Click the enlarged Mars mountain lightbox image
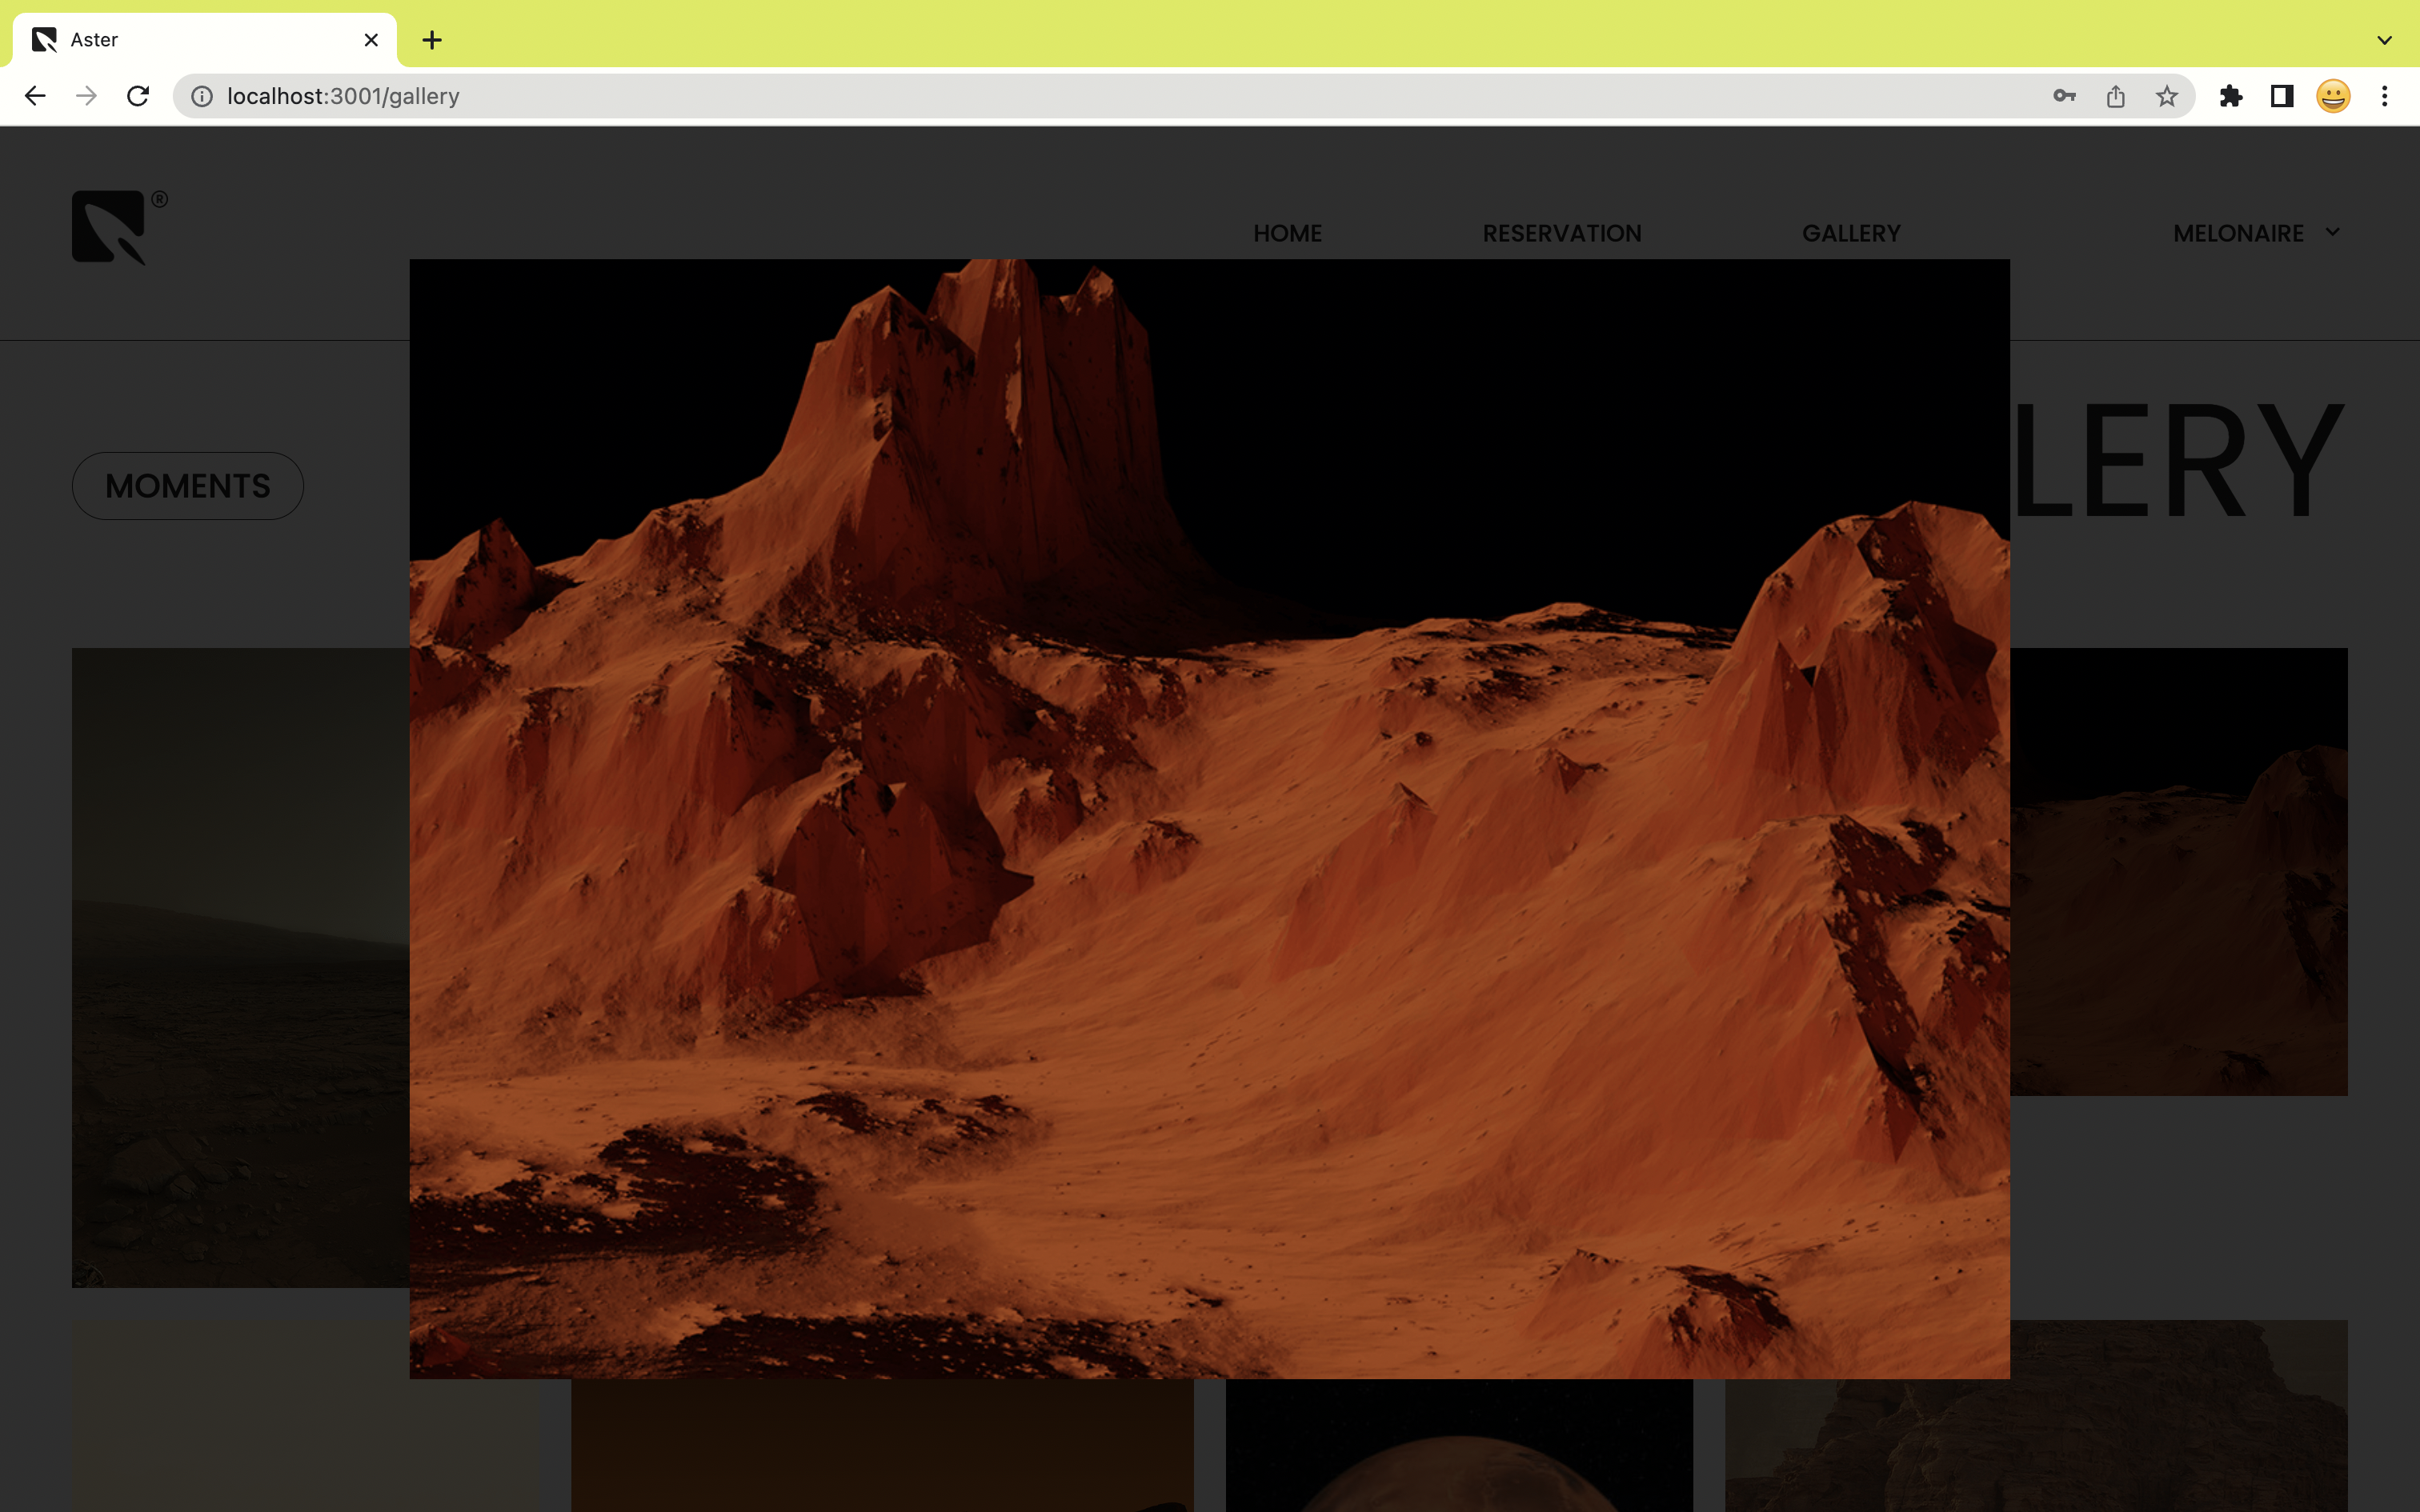The height and width of the screenshot is (1512, 2420). pos(1209,819)
